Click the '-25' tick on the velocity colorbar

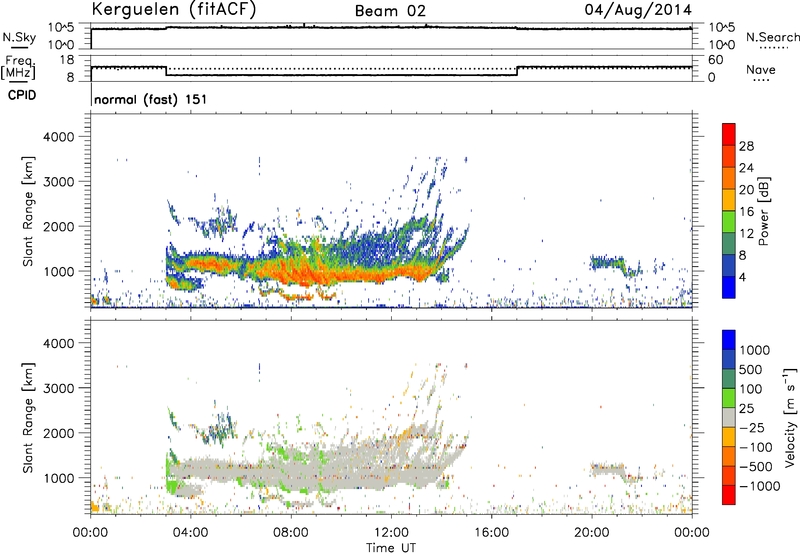(x=752, y=428)
